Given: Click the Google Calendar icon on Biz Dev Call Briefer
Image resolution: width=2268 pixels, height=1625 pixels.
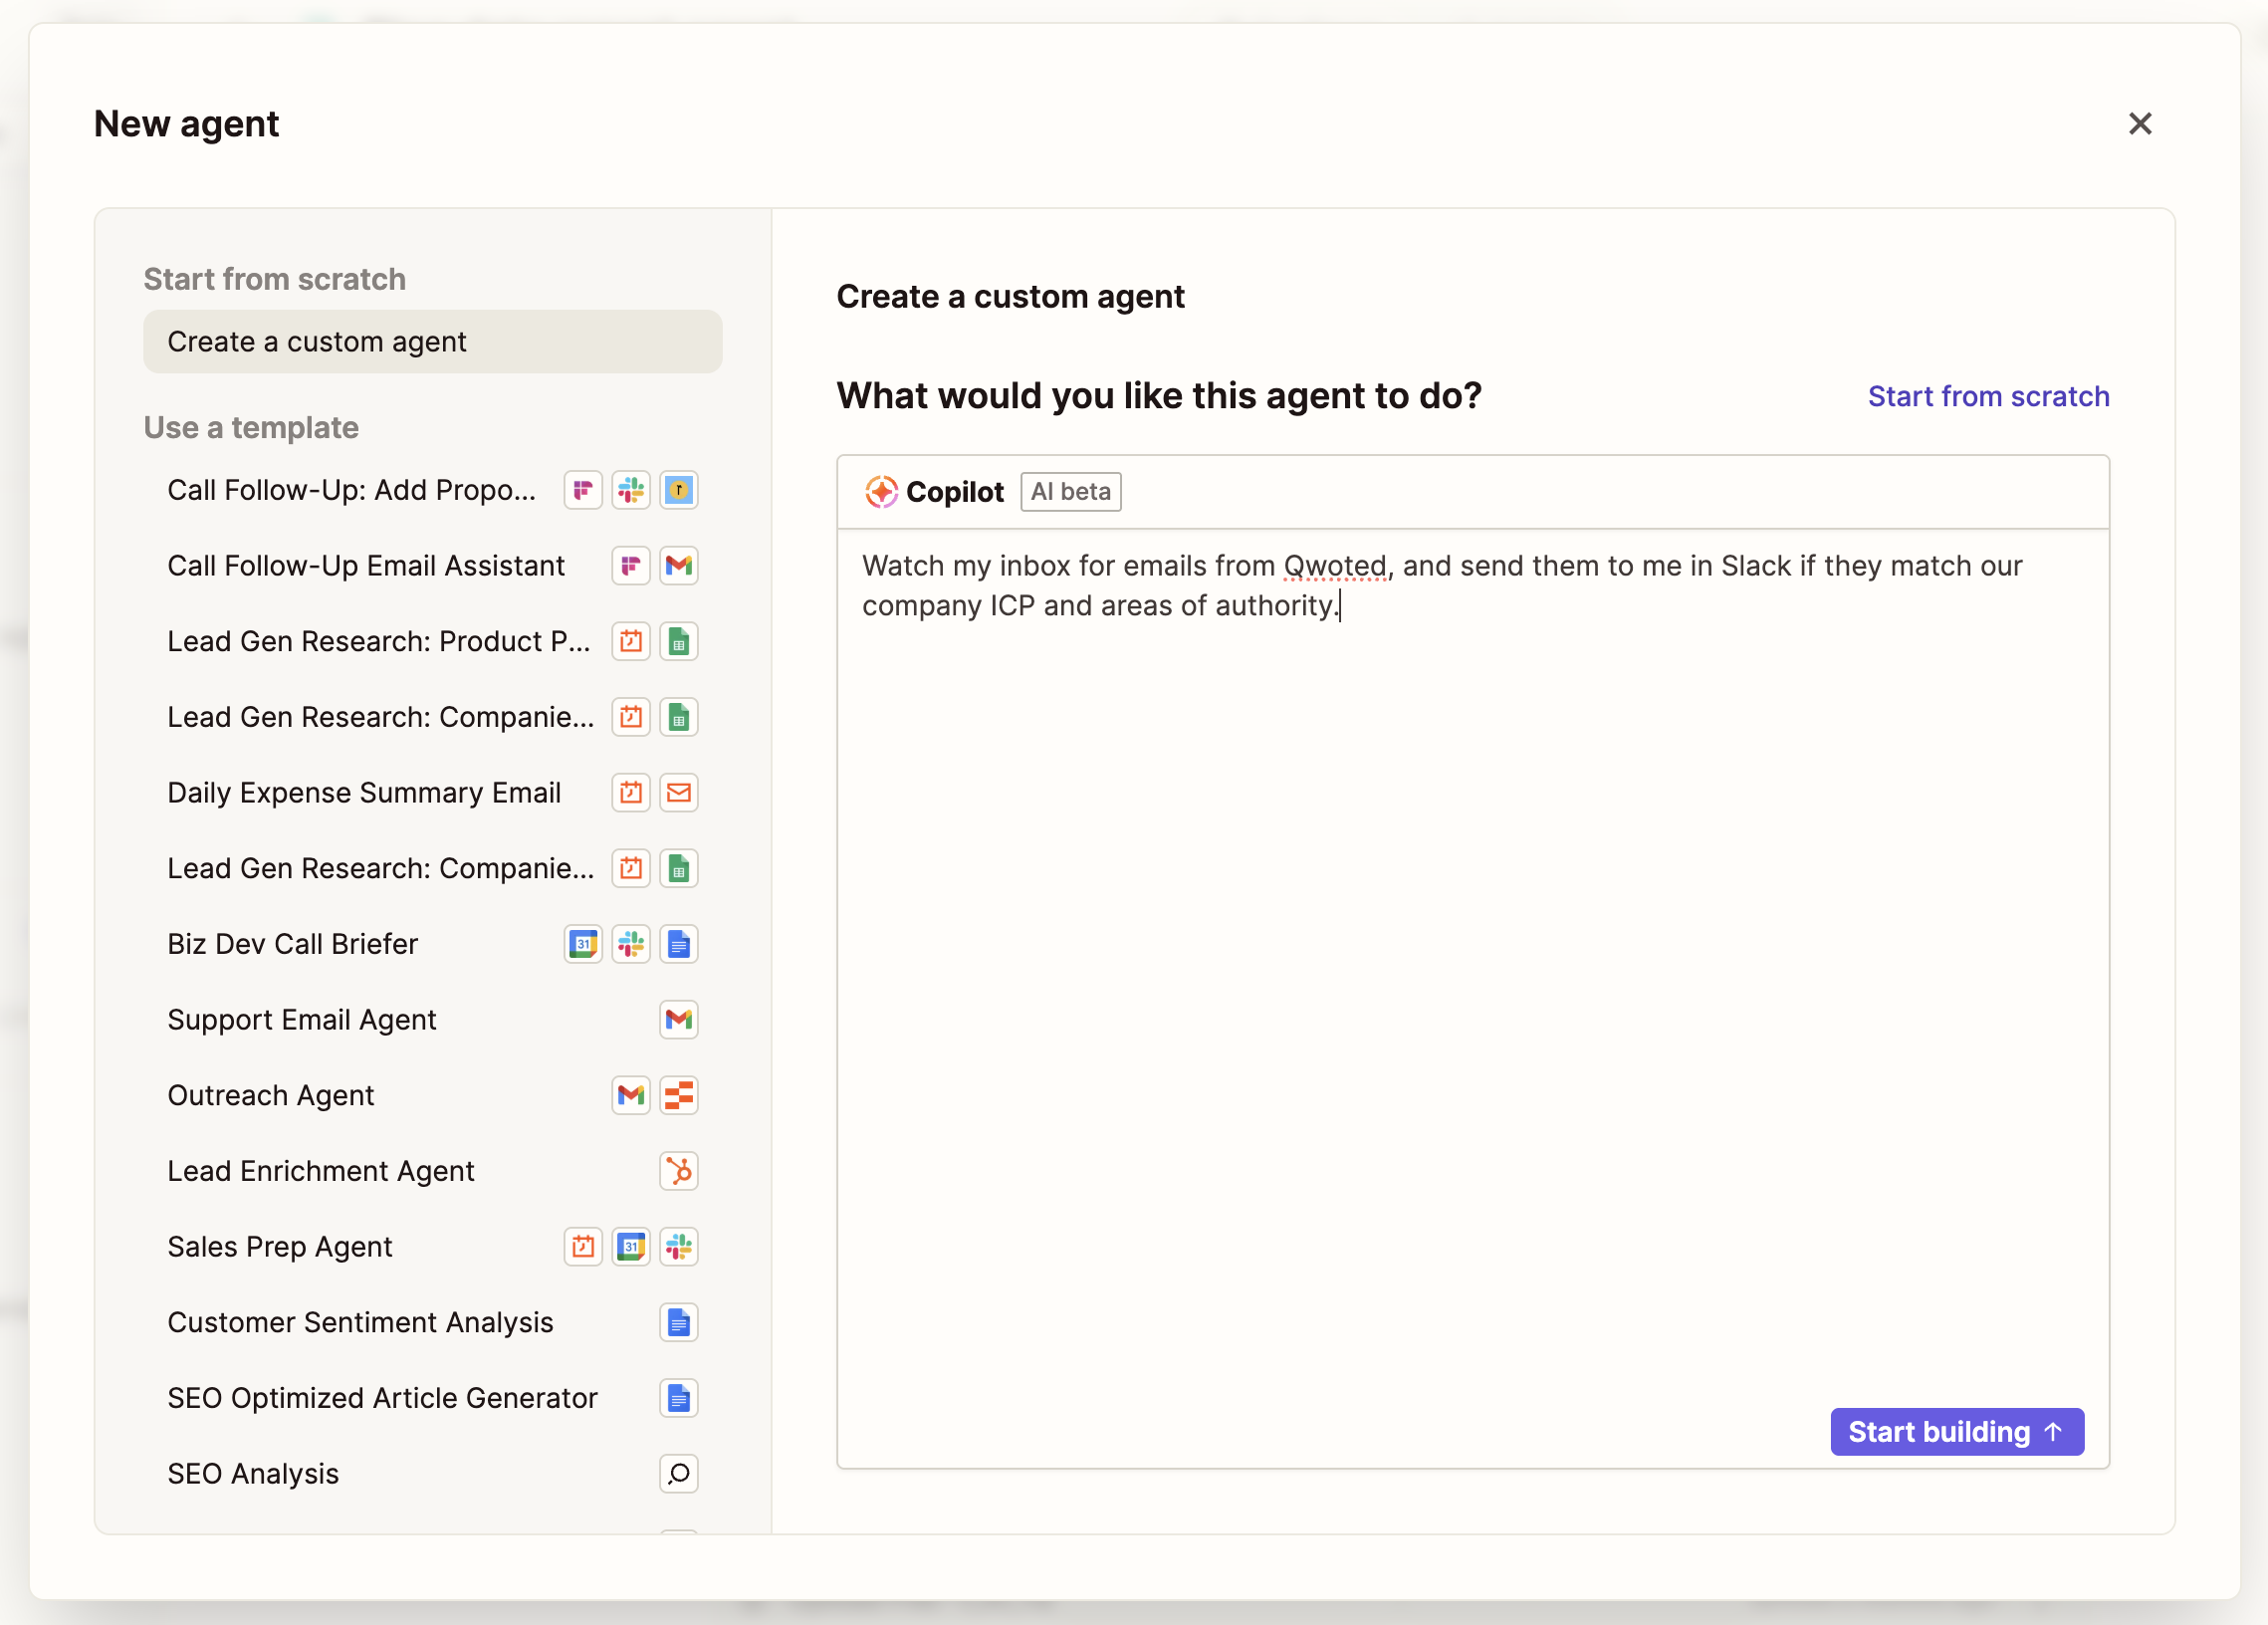Looking at the screenshot, I should click(584, 943).
